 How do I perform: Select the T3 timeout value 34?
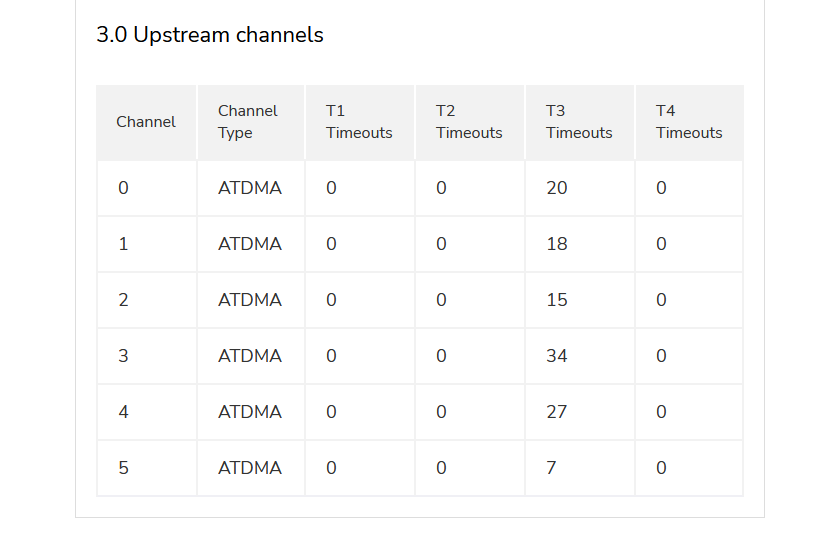tap(557, 356)
